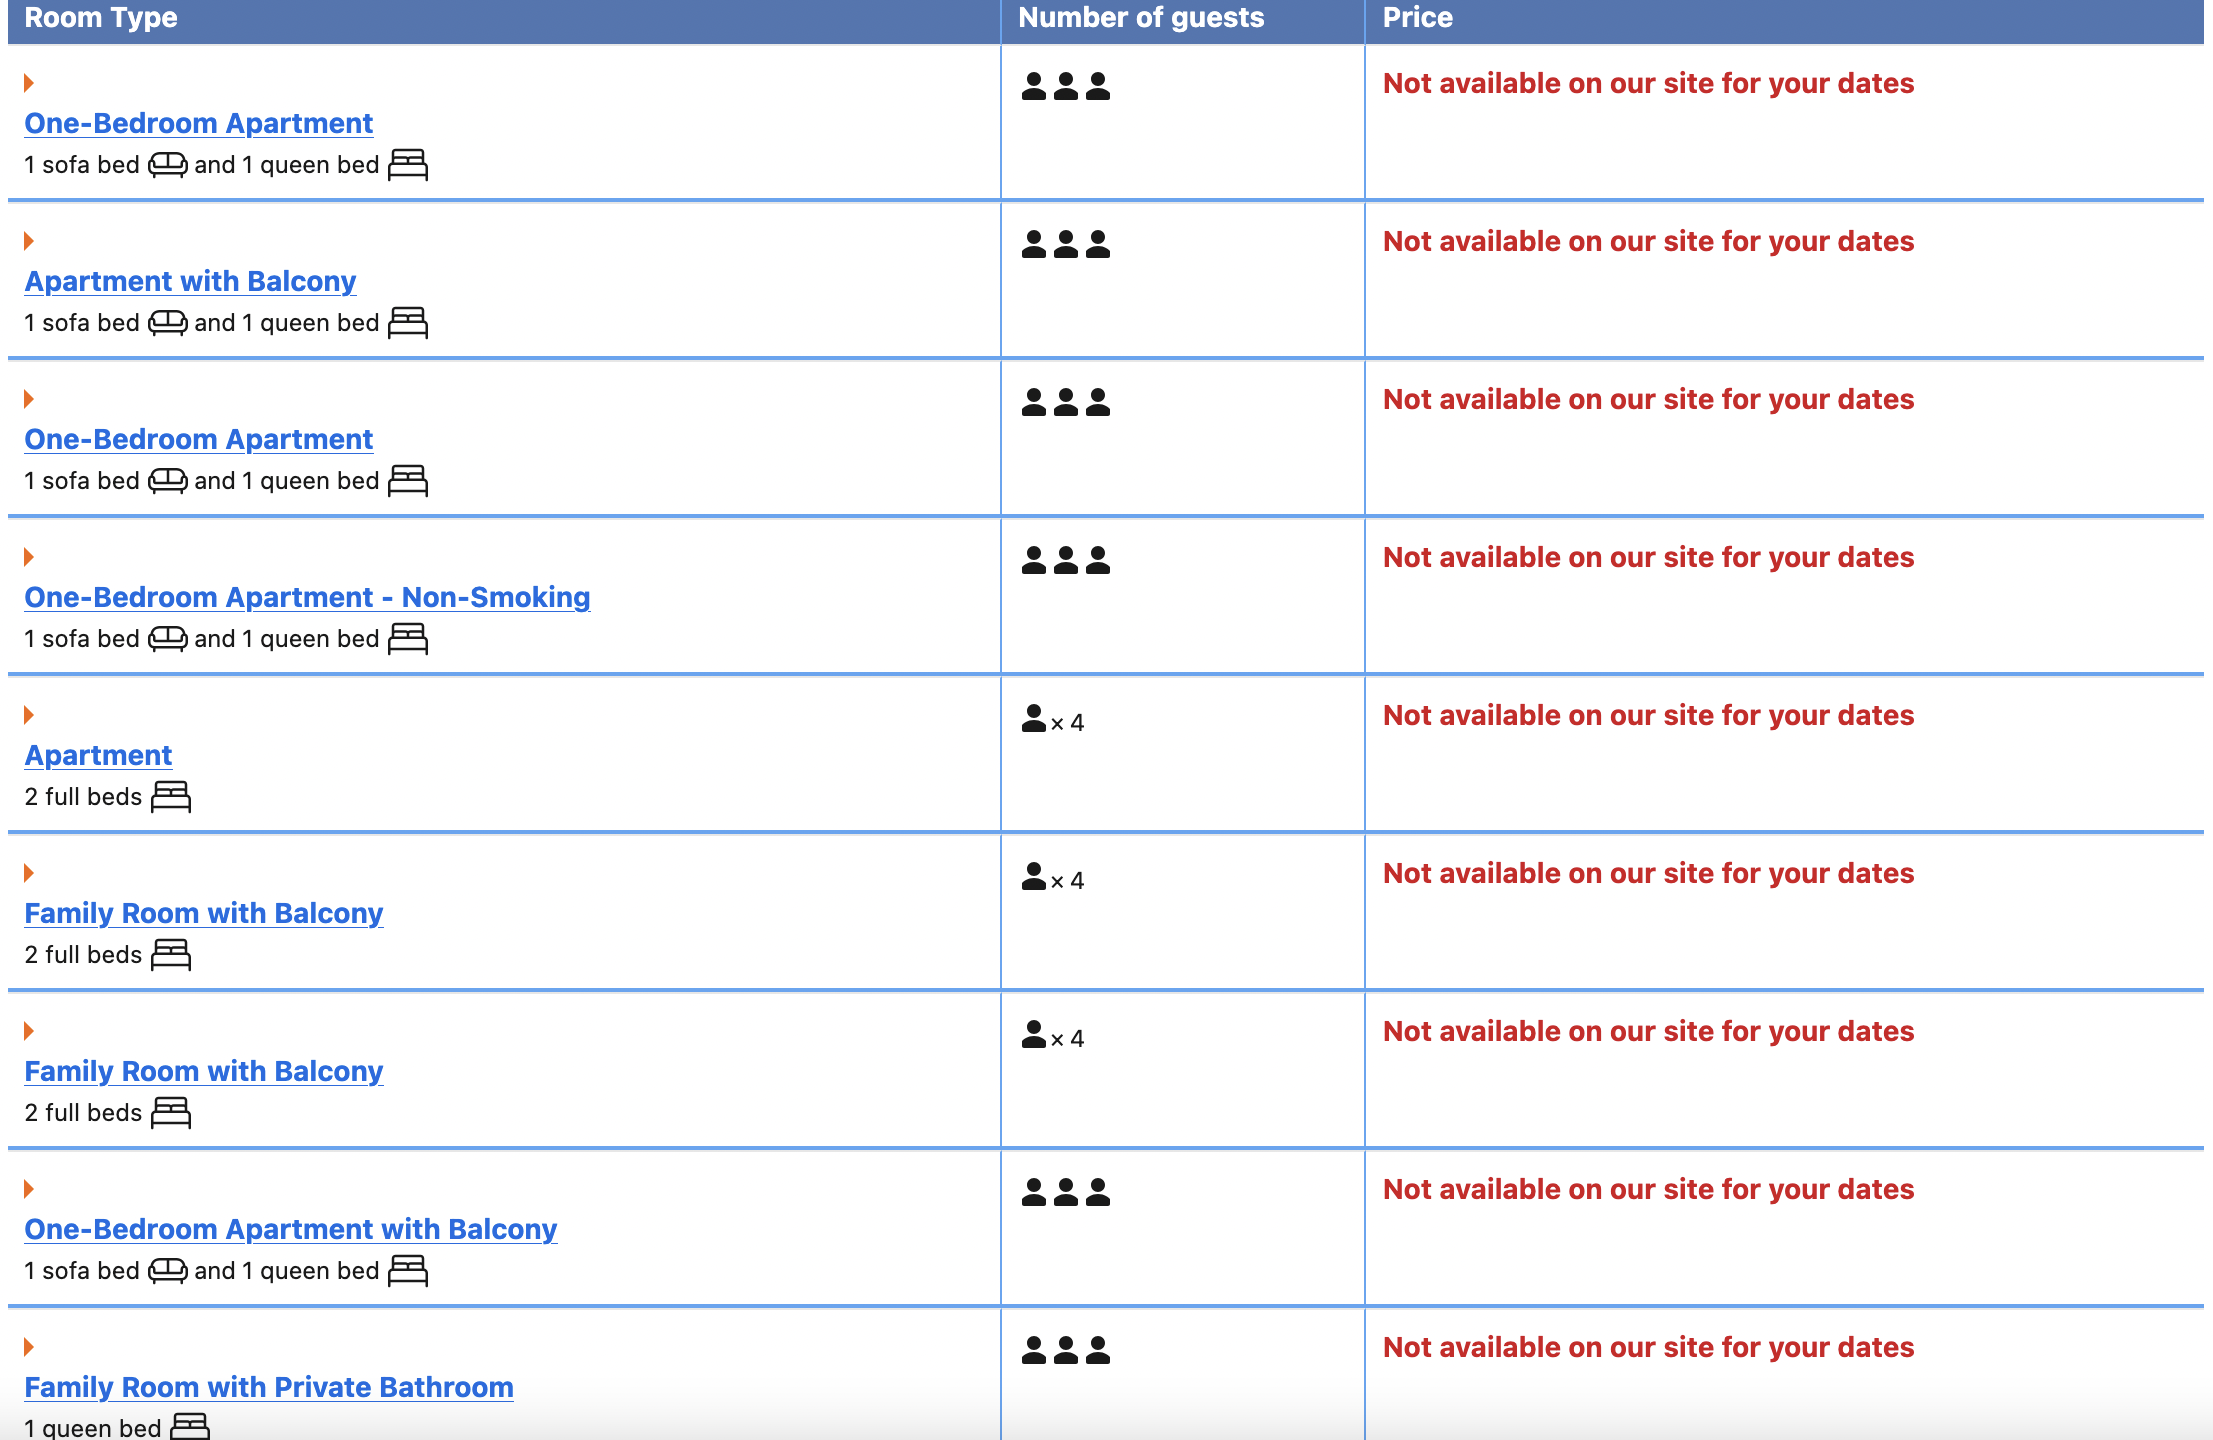Click the Room Type column header
Image resolution: width=2213 pixels, height=1440 pixels.
[101, 18]
